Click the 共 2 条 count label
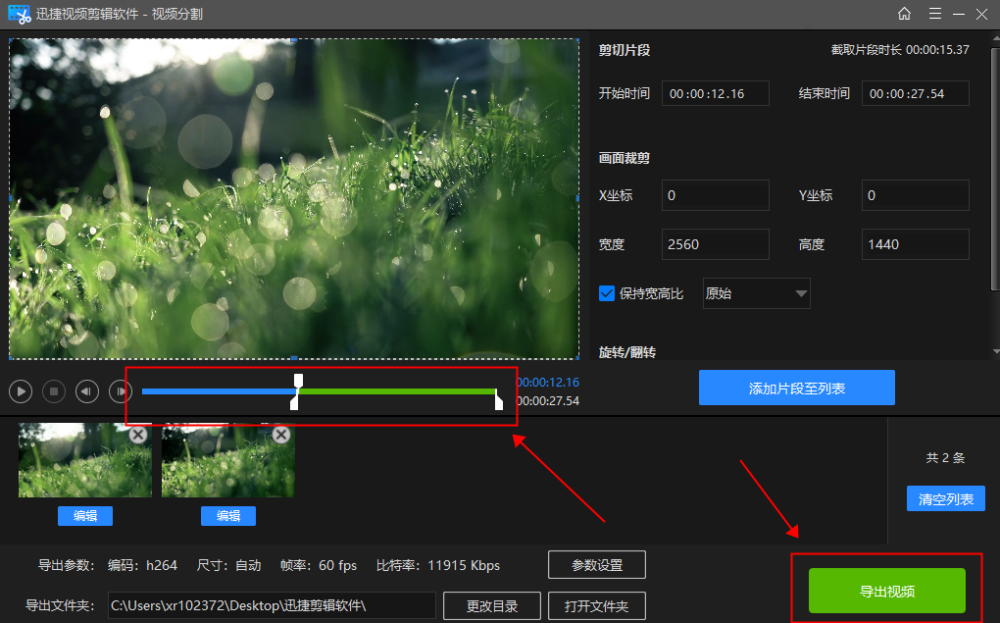This screenshot has width=1000, height=623. click(x=945, y=458)
